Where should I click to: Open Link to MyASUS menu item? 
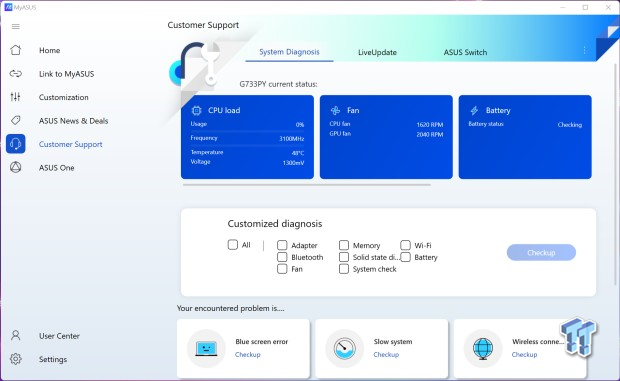tap(66, 74)
